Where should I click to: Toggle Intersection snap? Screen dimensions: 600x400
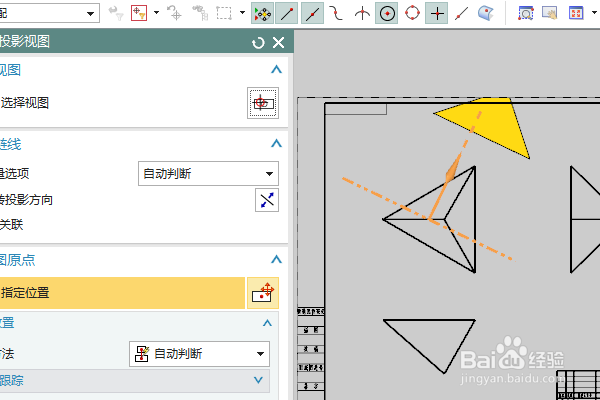pyautogui.click(x=362, y=13)
